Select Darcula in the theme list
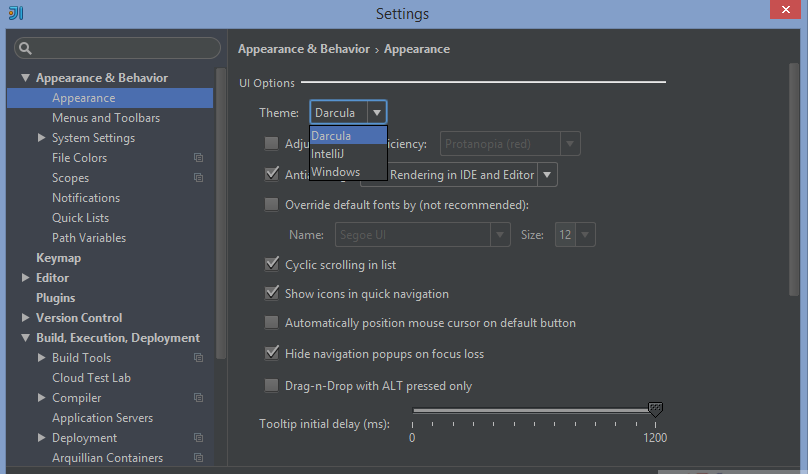 [x=348, y=136]
